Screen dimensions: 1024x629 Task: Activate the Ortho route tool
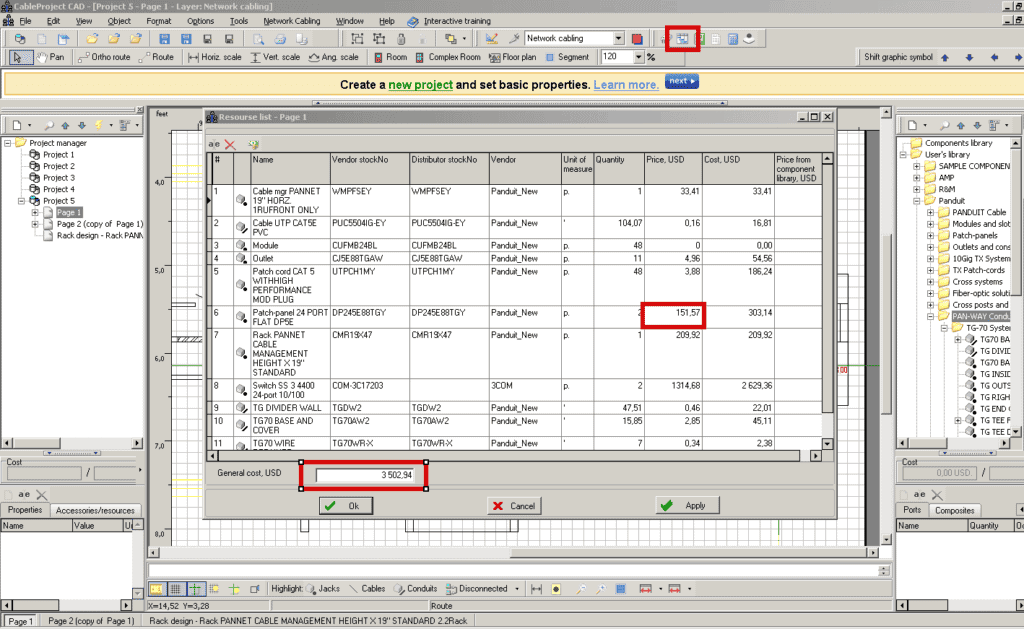(105, 57)
